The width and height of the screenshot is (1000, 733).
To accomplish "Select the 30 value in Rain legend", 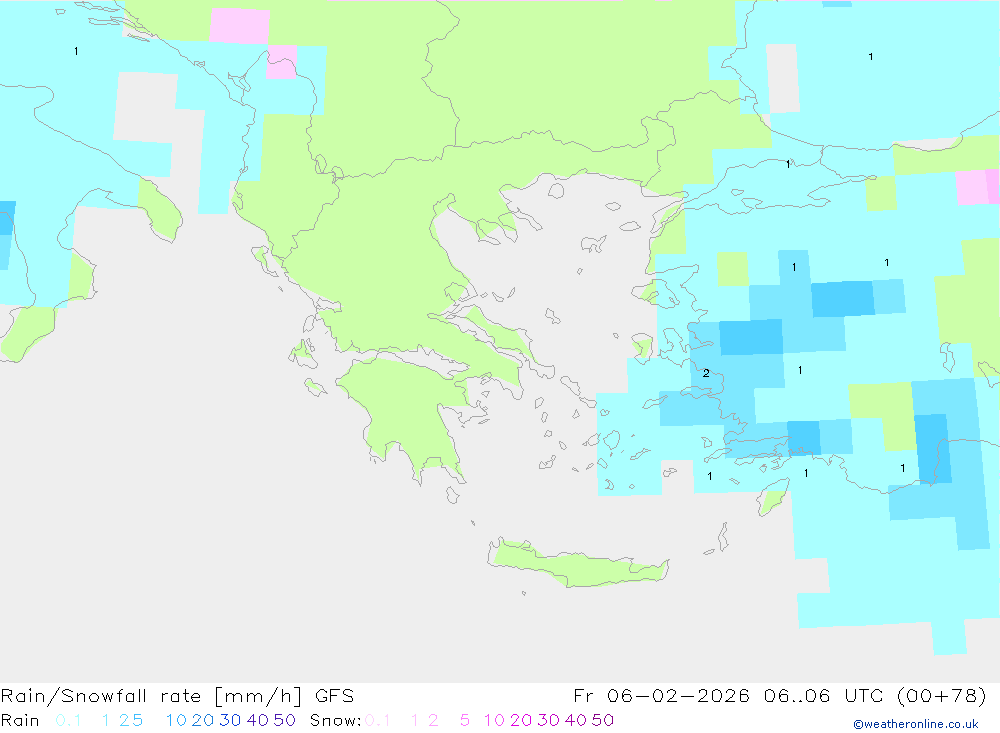I will pyautogui.click(x=230, y=720).
